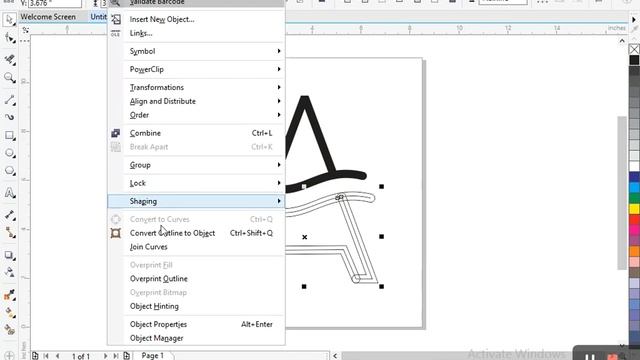The height and width of the screenshot is (360, 640).
Task: Select the Text tool
Action: 9,193
